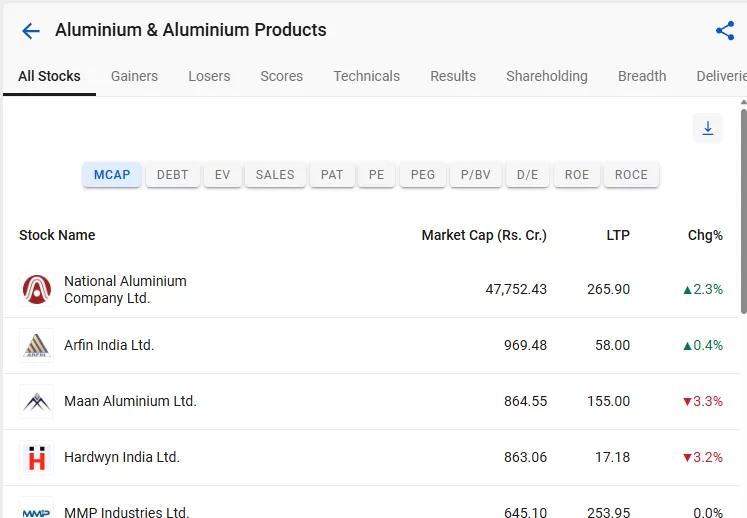The image size is (747, 518).
Task: Click LTP value 58.00
Action: pos(612,345)
